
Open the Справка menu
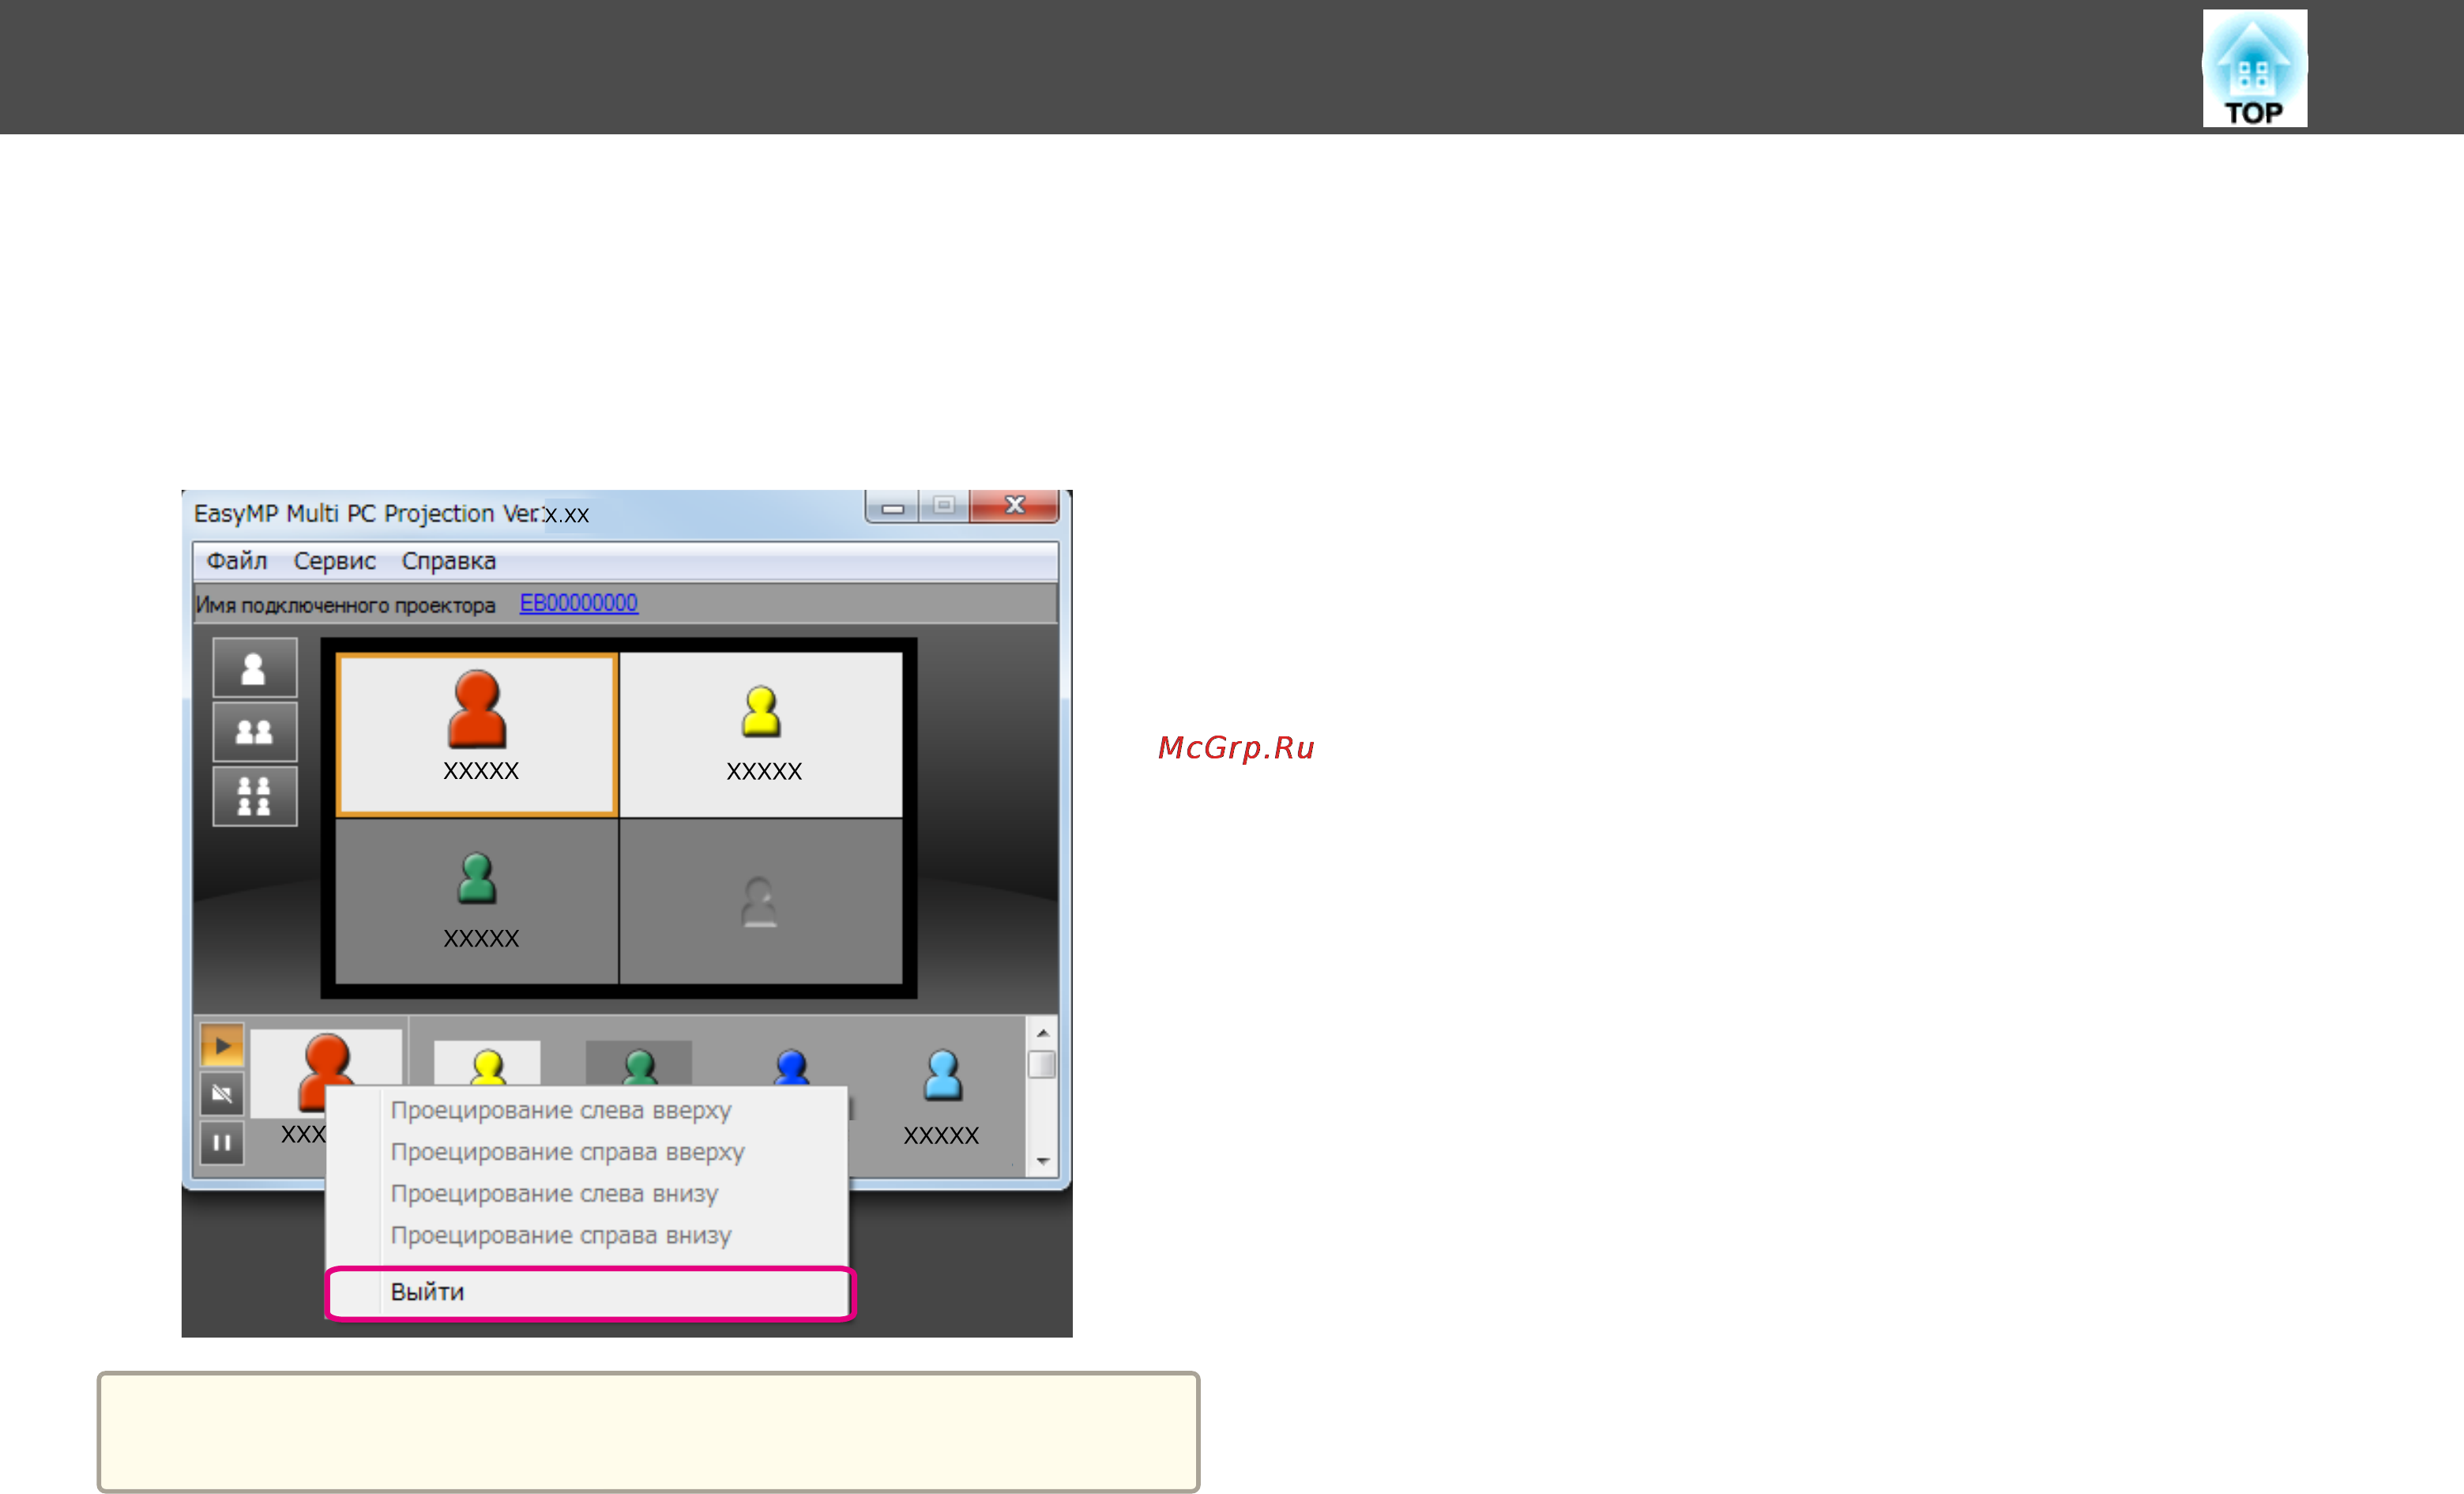[448, 561]
